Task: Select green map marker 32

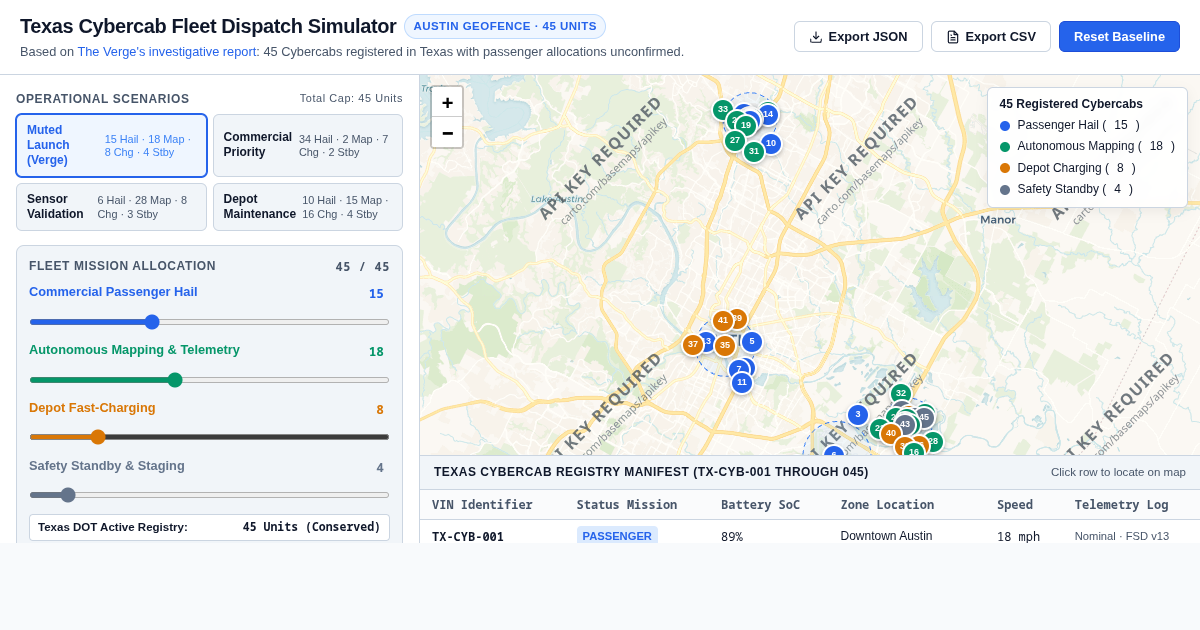Action: click(901, 394)
